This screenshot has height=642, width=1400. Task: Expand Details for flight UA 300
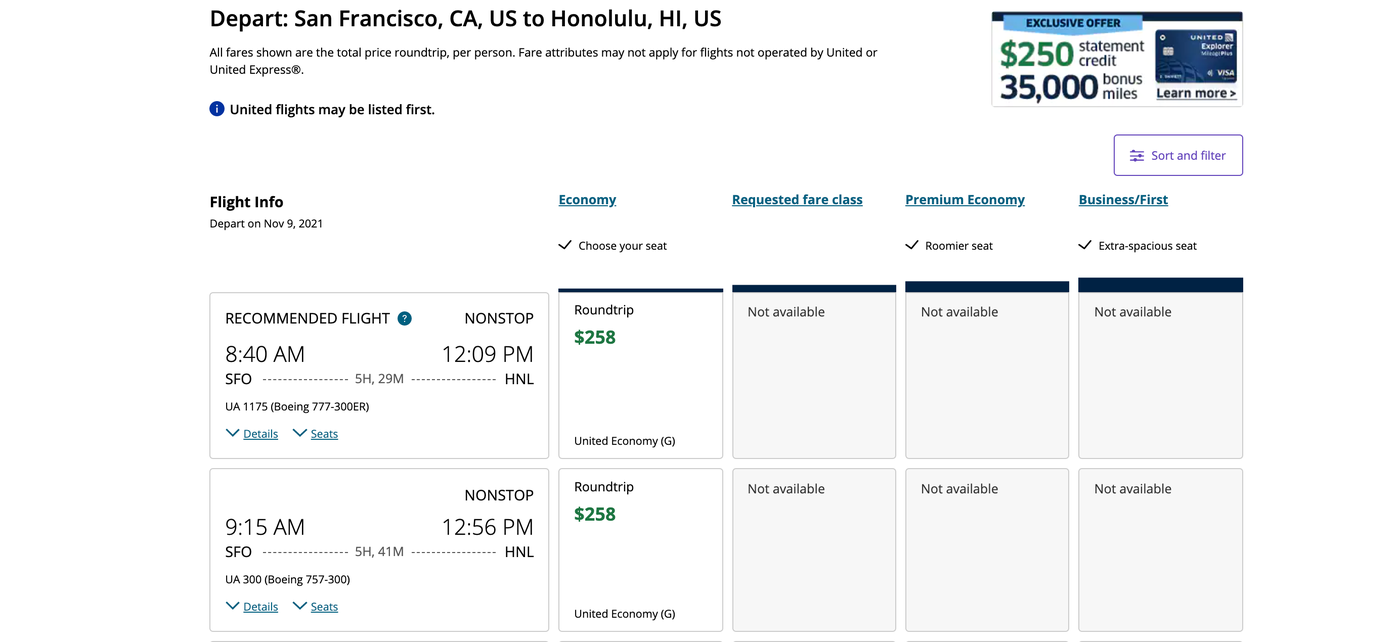[252, 607]
